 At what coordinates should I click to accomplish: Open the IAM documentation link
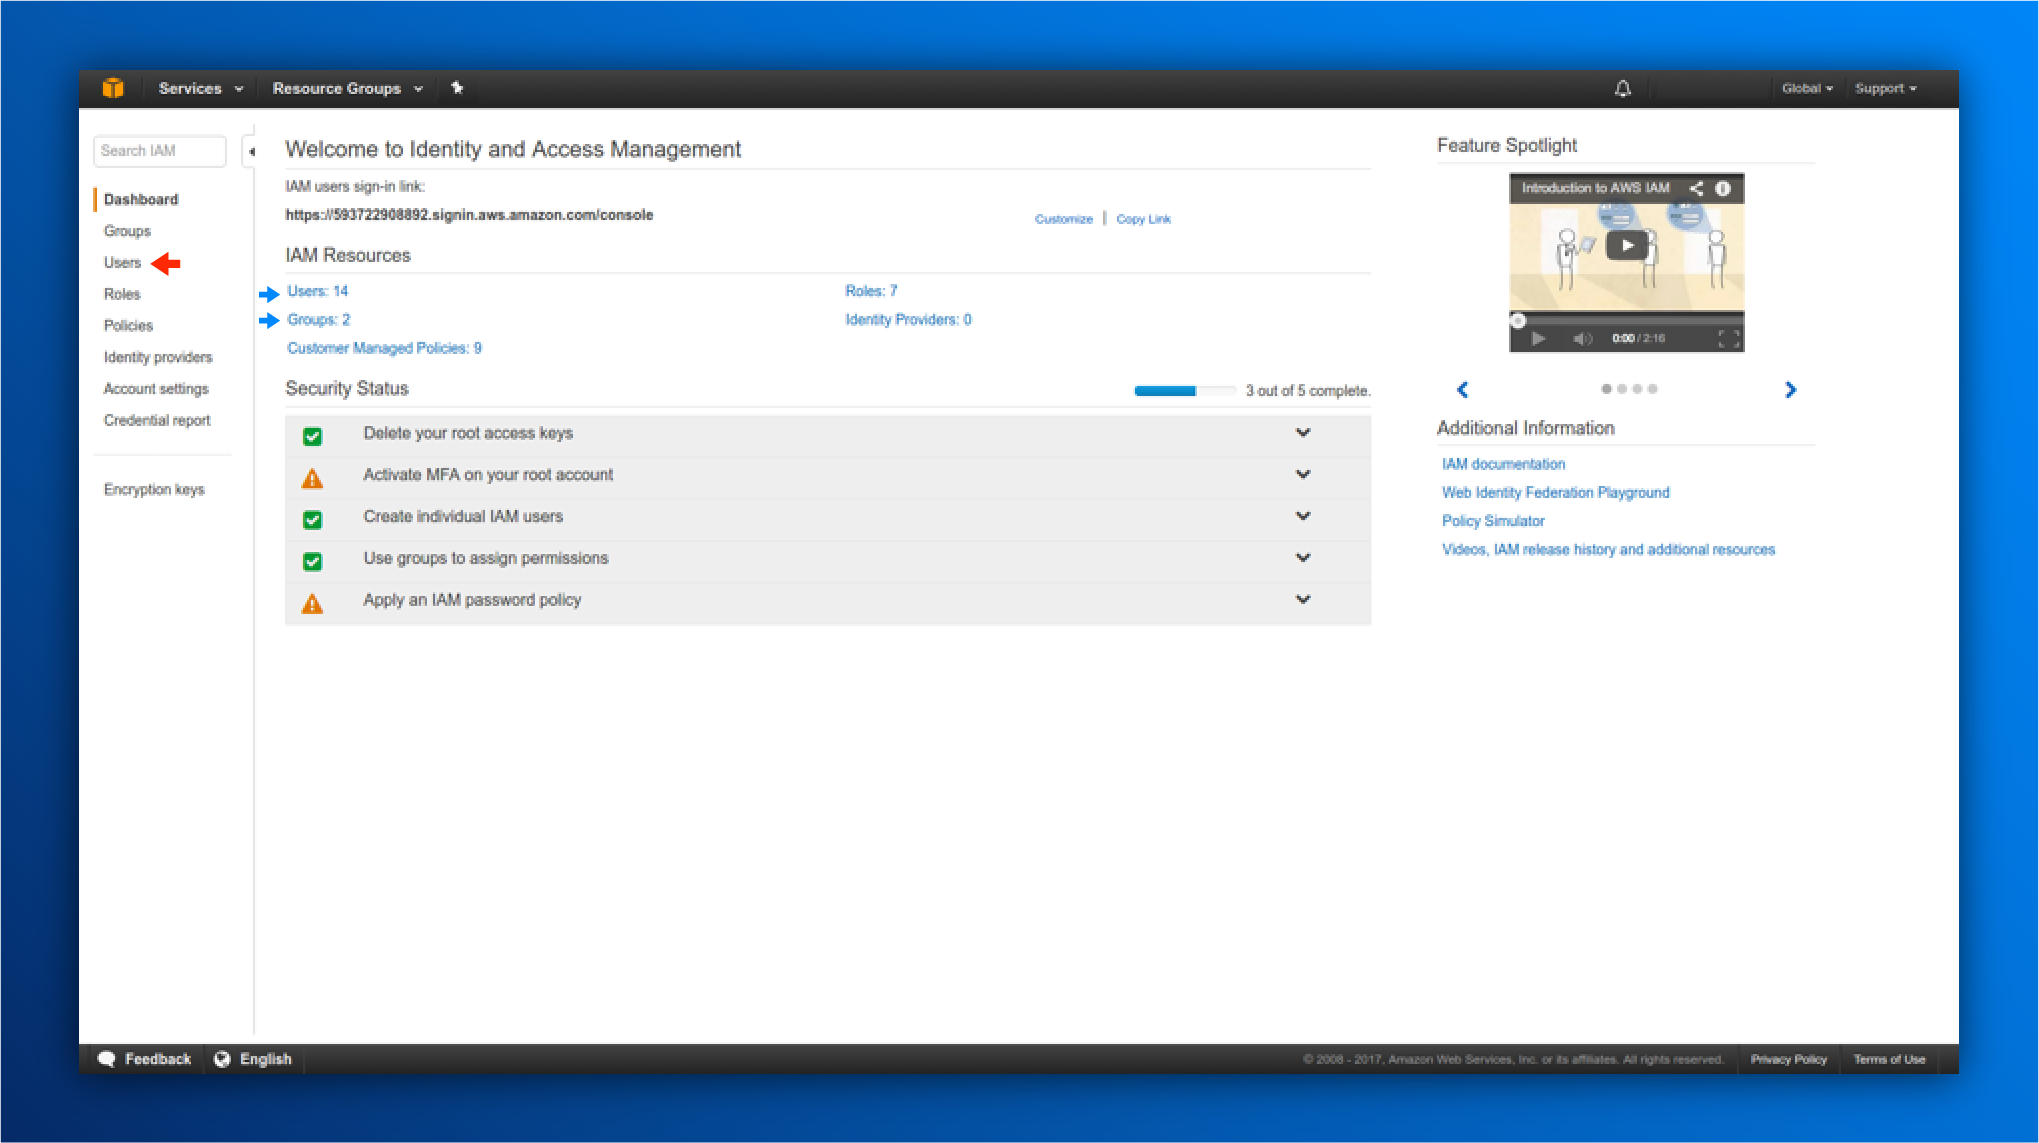click(1503, 464)
